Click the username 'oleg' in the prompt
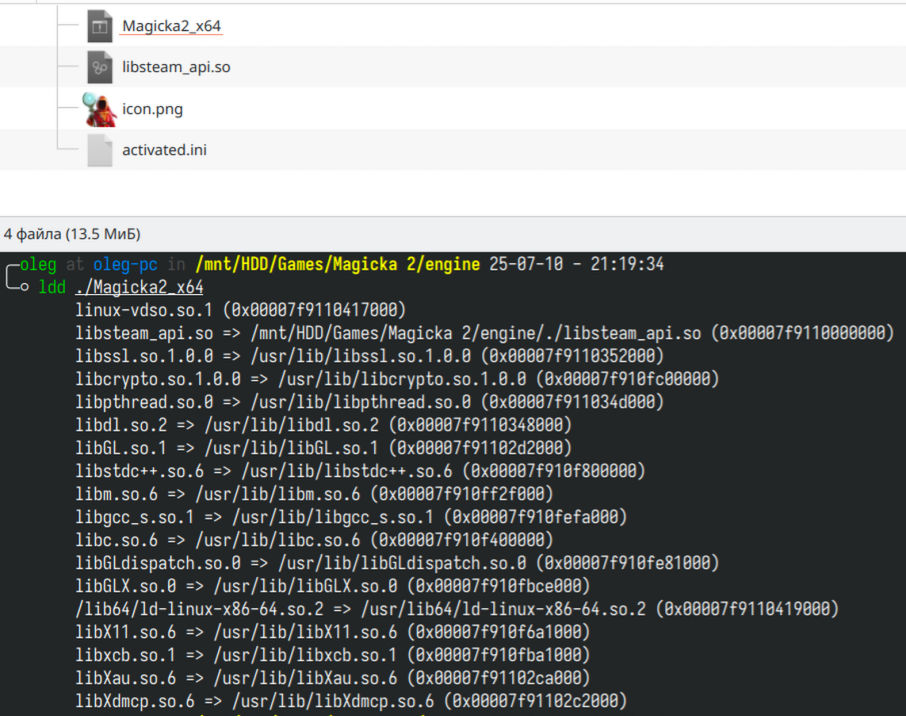Image resolution: width=906 pixels, height=716 pixels. (x=38, y=264)
